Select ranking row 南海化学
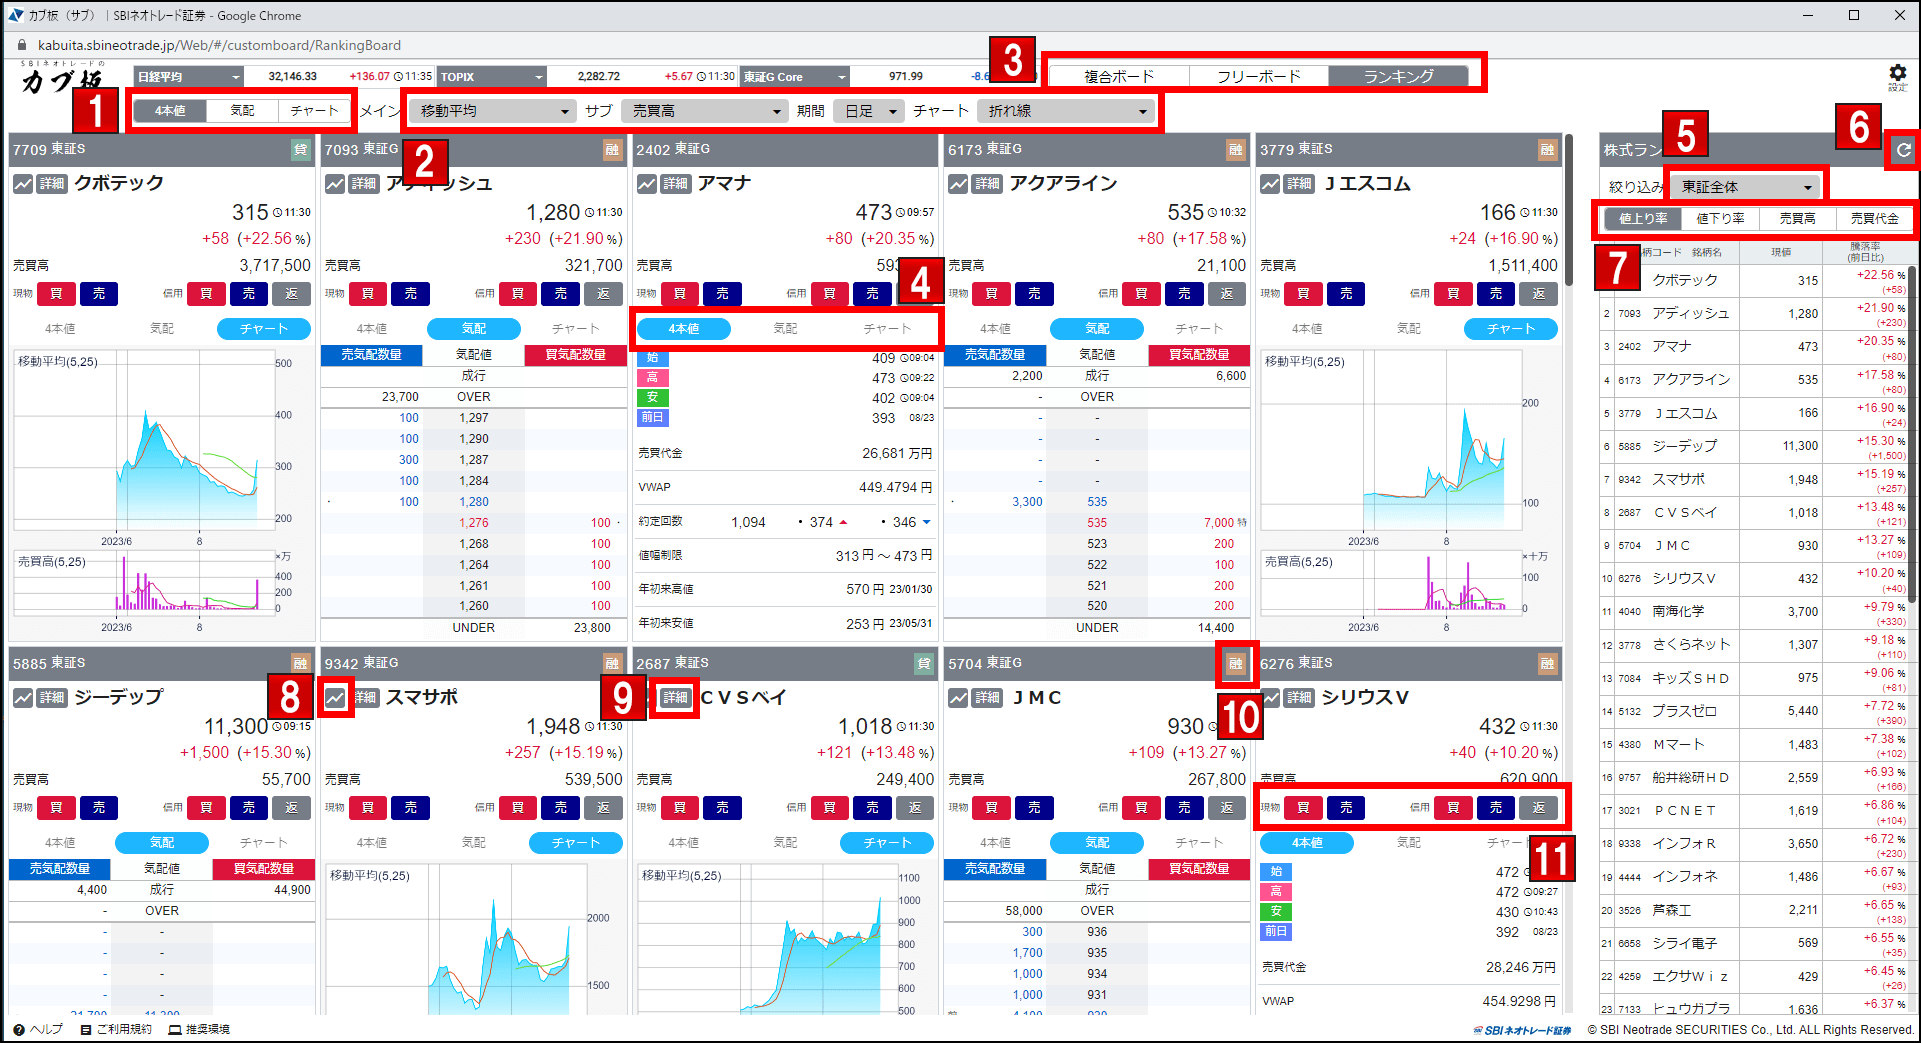The image size is (1921, 1043). point(1755,612)
